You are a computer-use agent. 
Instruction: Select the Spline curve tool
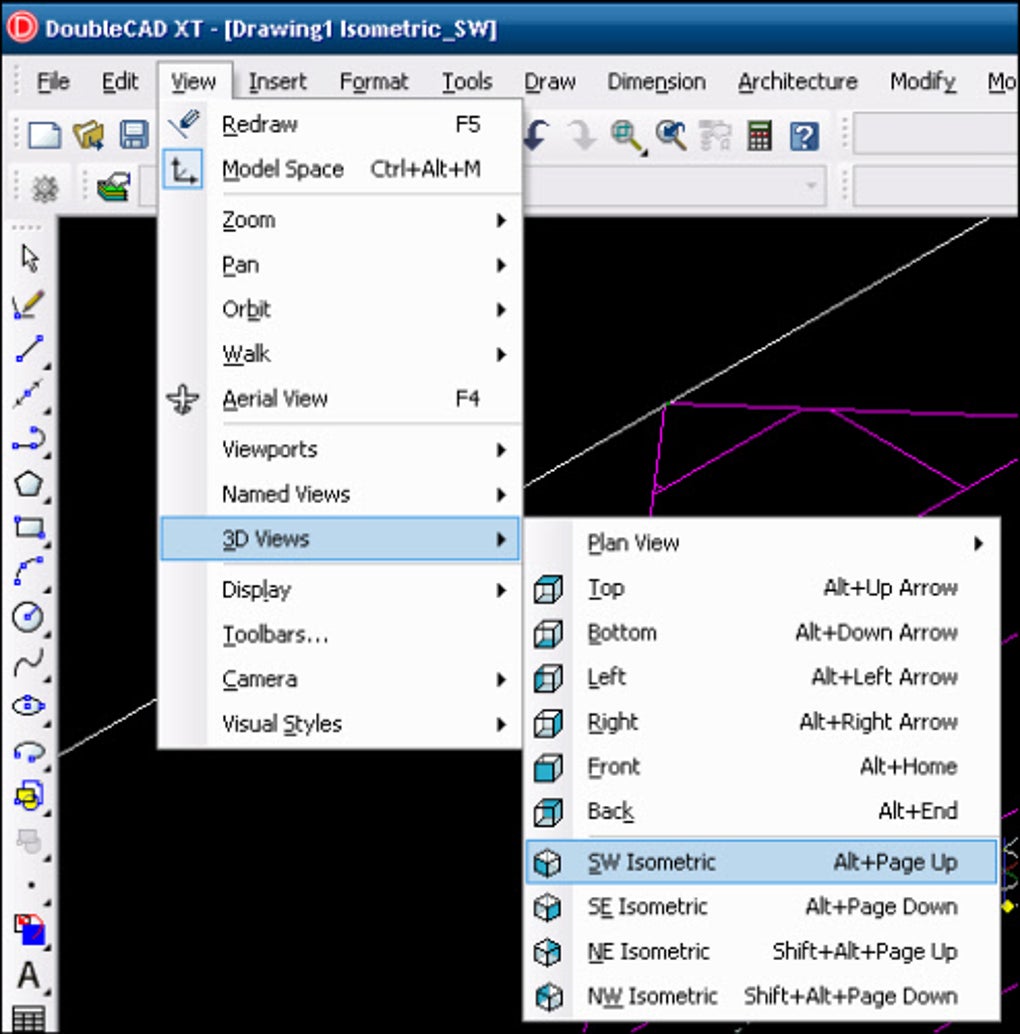[x=29, y=661]
